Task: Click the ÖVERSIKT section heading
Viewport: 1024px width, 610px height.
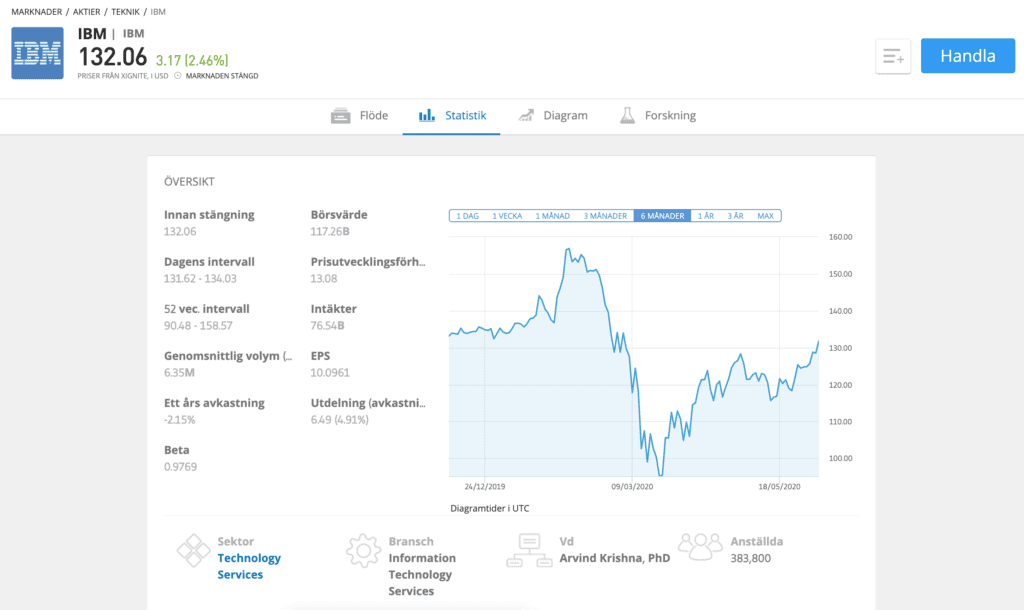Action: click(189, 182)
